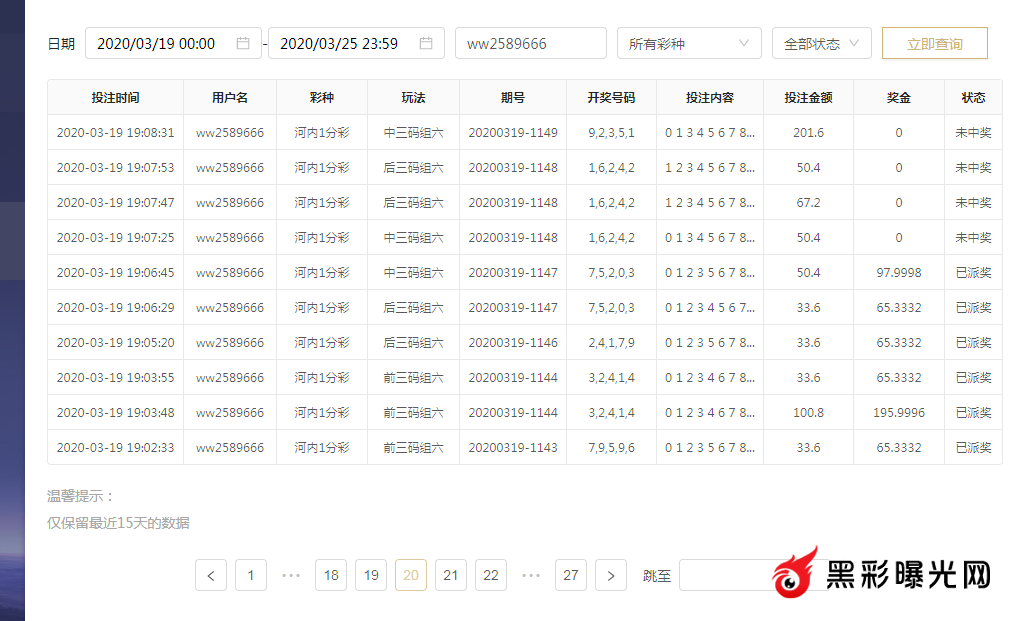Screen dimensions: 1018x621
Task: Click the red bird logo watermark
Action: click(797, 573)
